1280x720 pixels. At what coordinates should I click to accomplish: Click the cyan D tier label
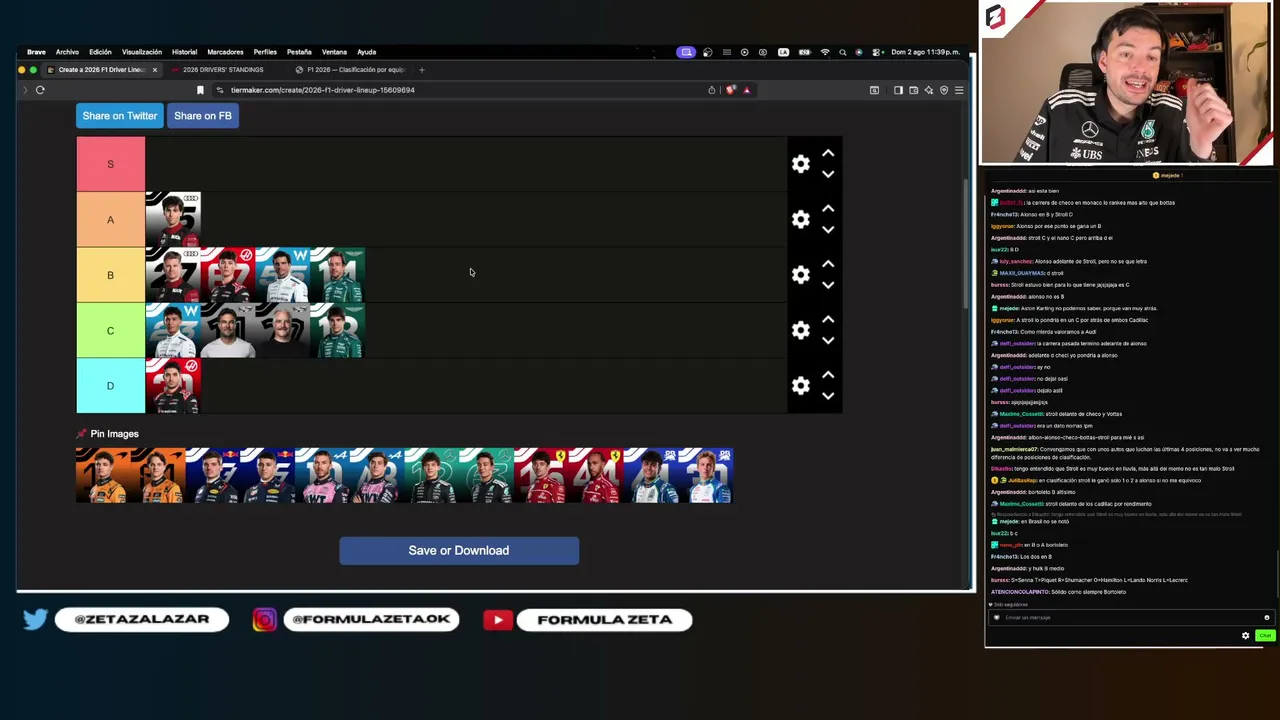[x=110, y=386]
